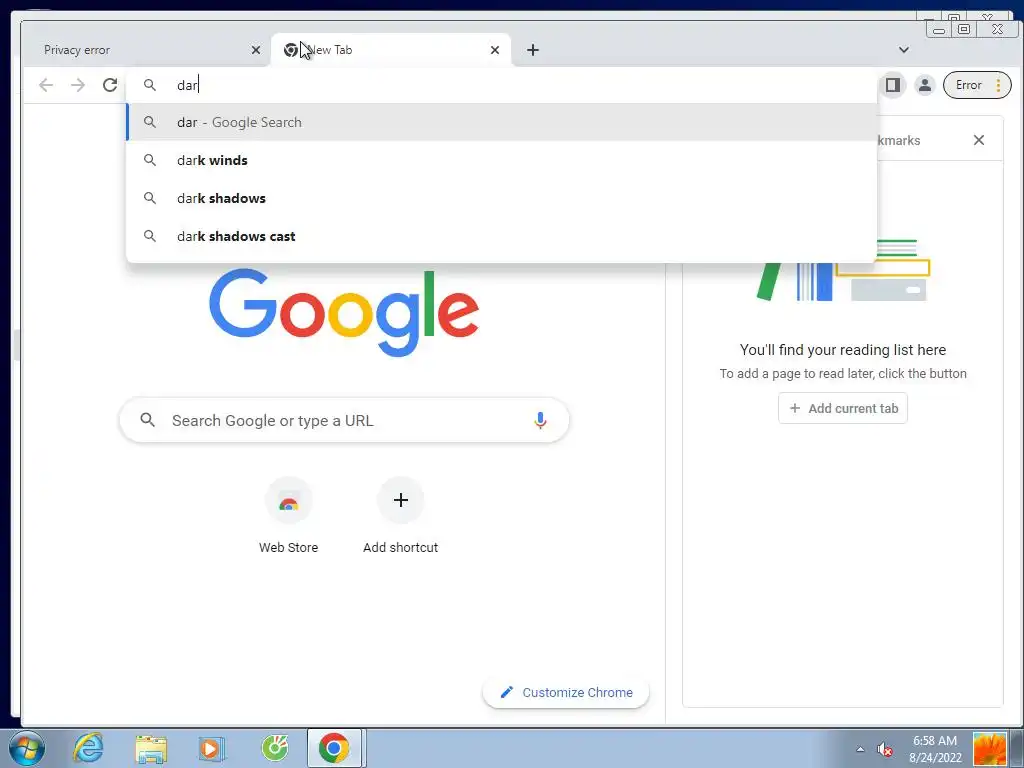Open Windows Explorer from the taskbar
1024x768 pixels.
point(151,748)
